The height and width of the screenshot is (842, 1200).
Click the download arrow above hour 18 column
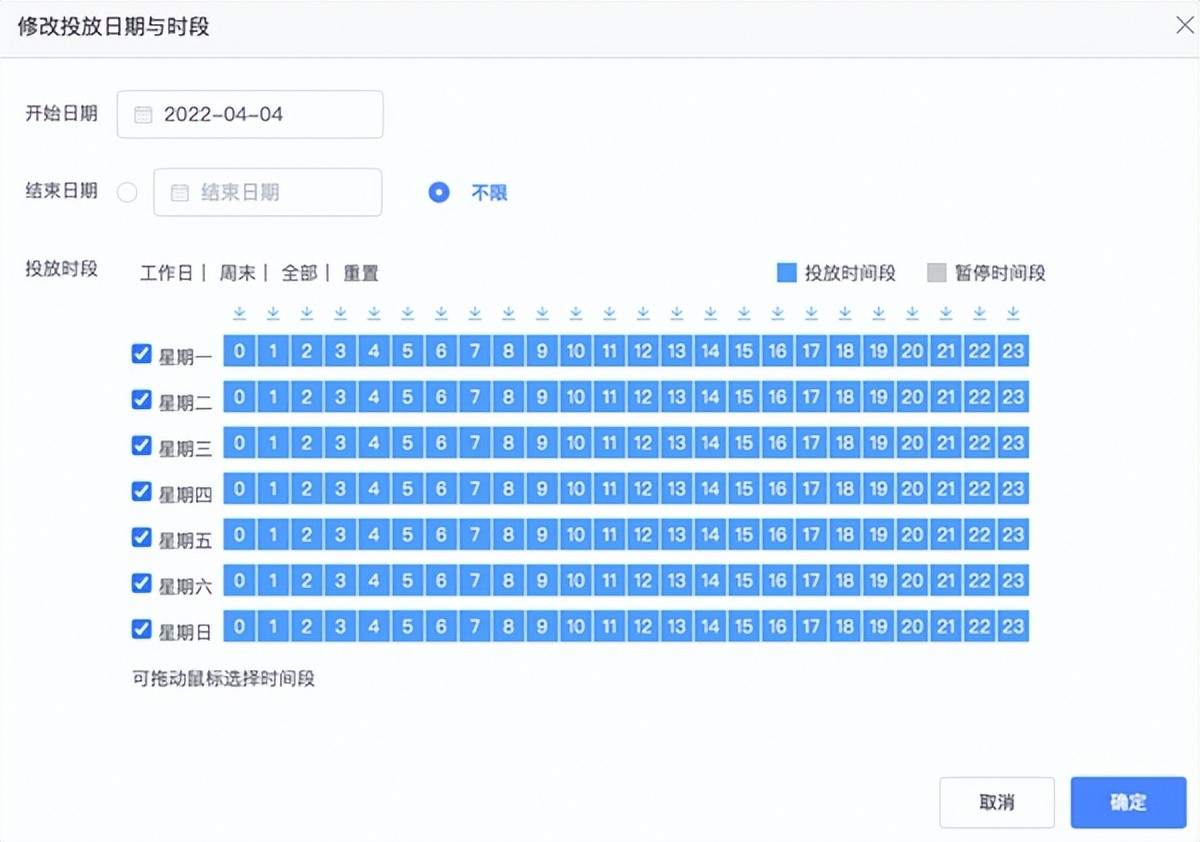(x=845, y=313)
